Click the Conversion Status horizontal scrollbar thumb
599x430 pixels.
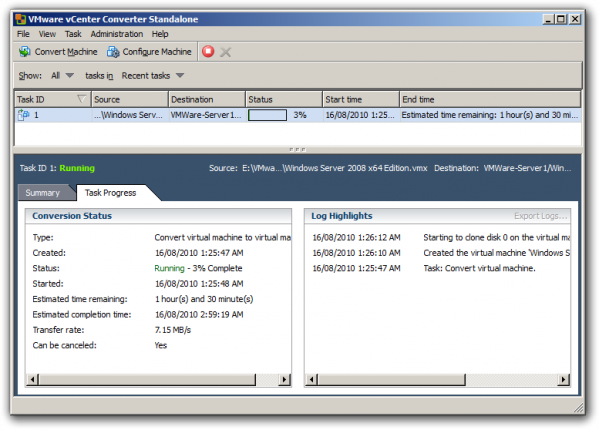pyautogui.click(x=147, y=380)
